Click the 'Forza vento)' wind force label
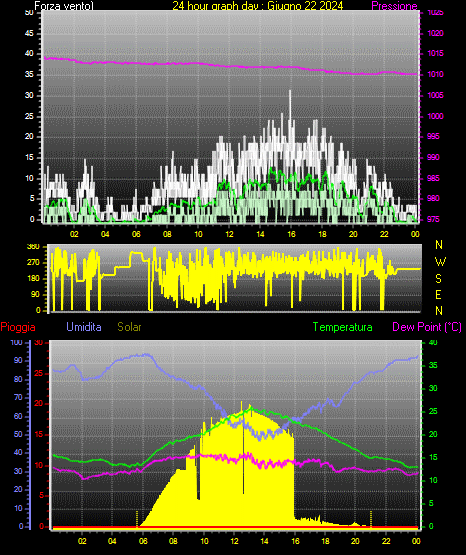466x555 pixels. [x=64, y=6]
